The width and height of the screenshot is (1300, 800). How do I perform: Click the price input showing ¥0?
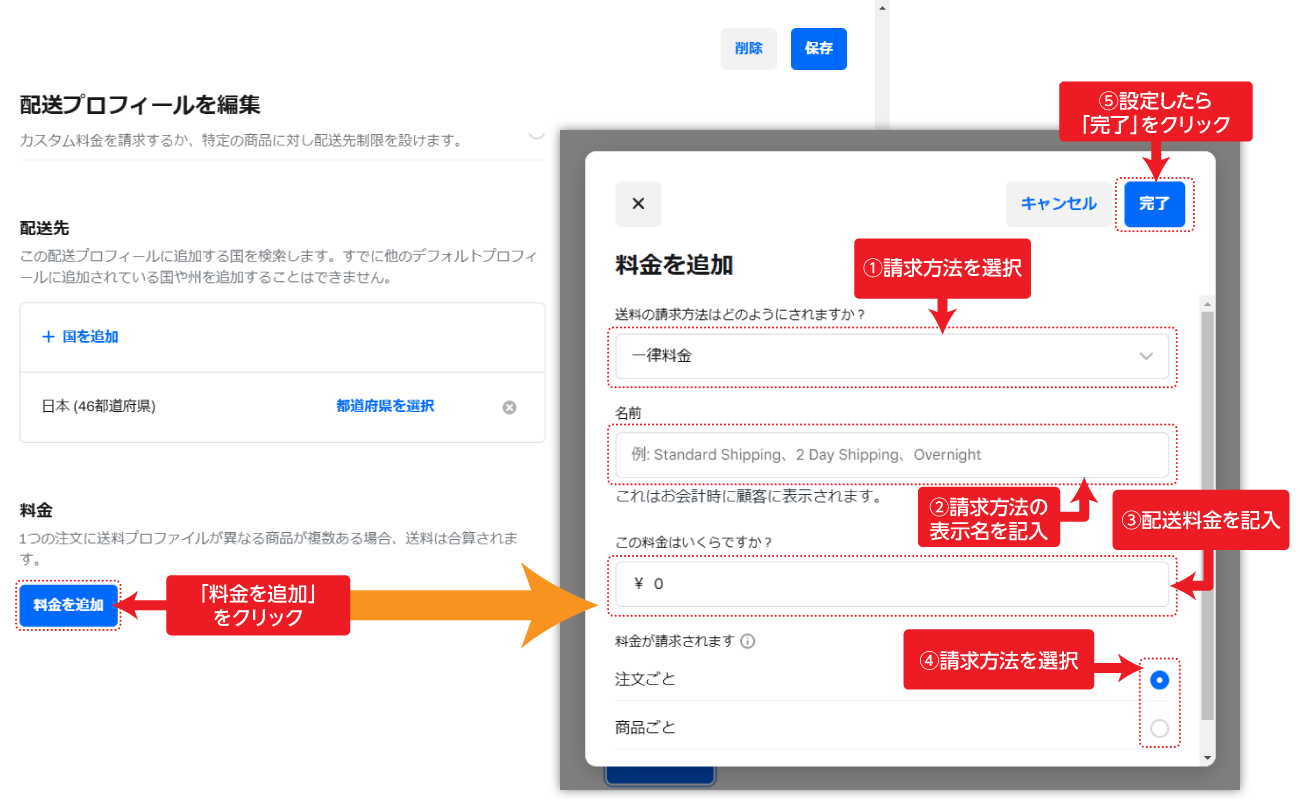point(890,583)
